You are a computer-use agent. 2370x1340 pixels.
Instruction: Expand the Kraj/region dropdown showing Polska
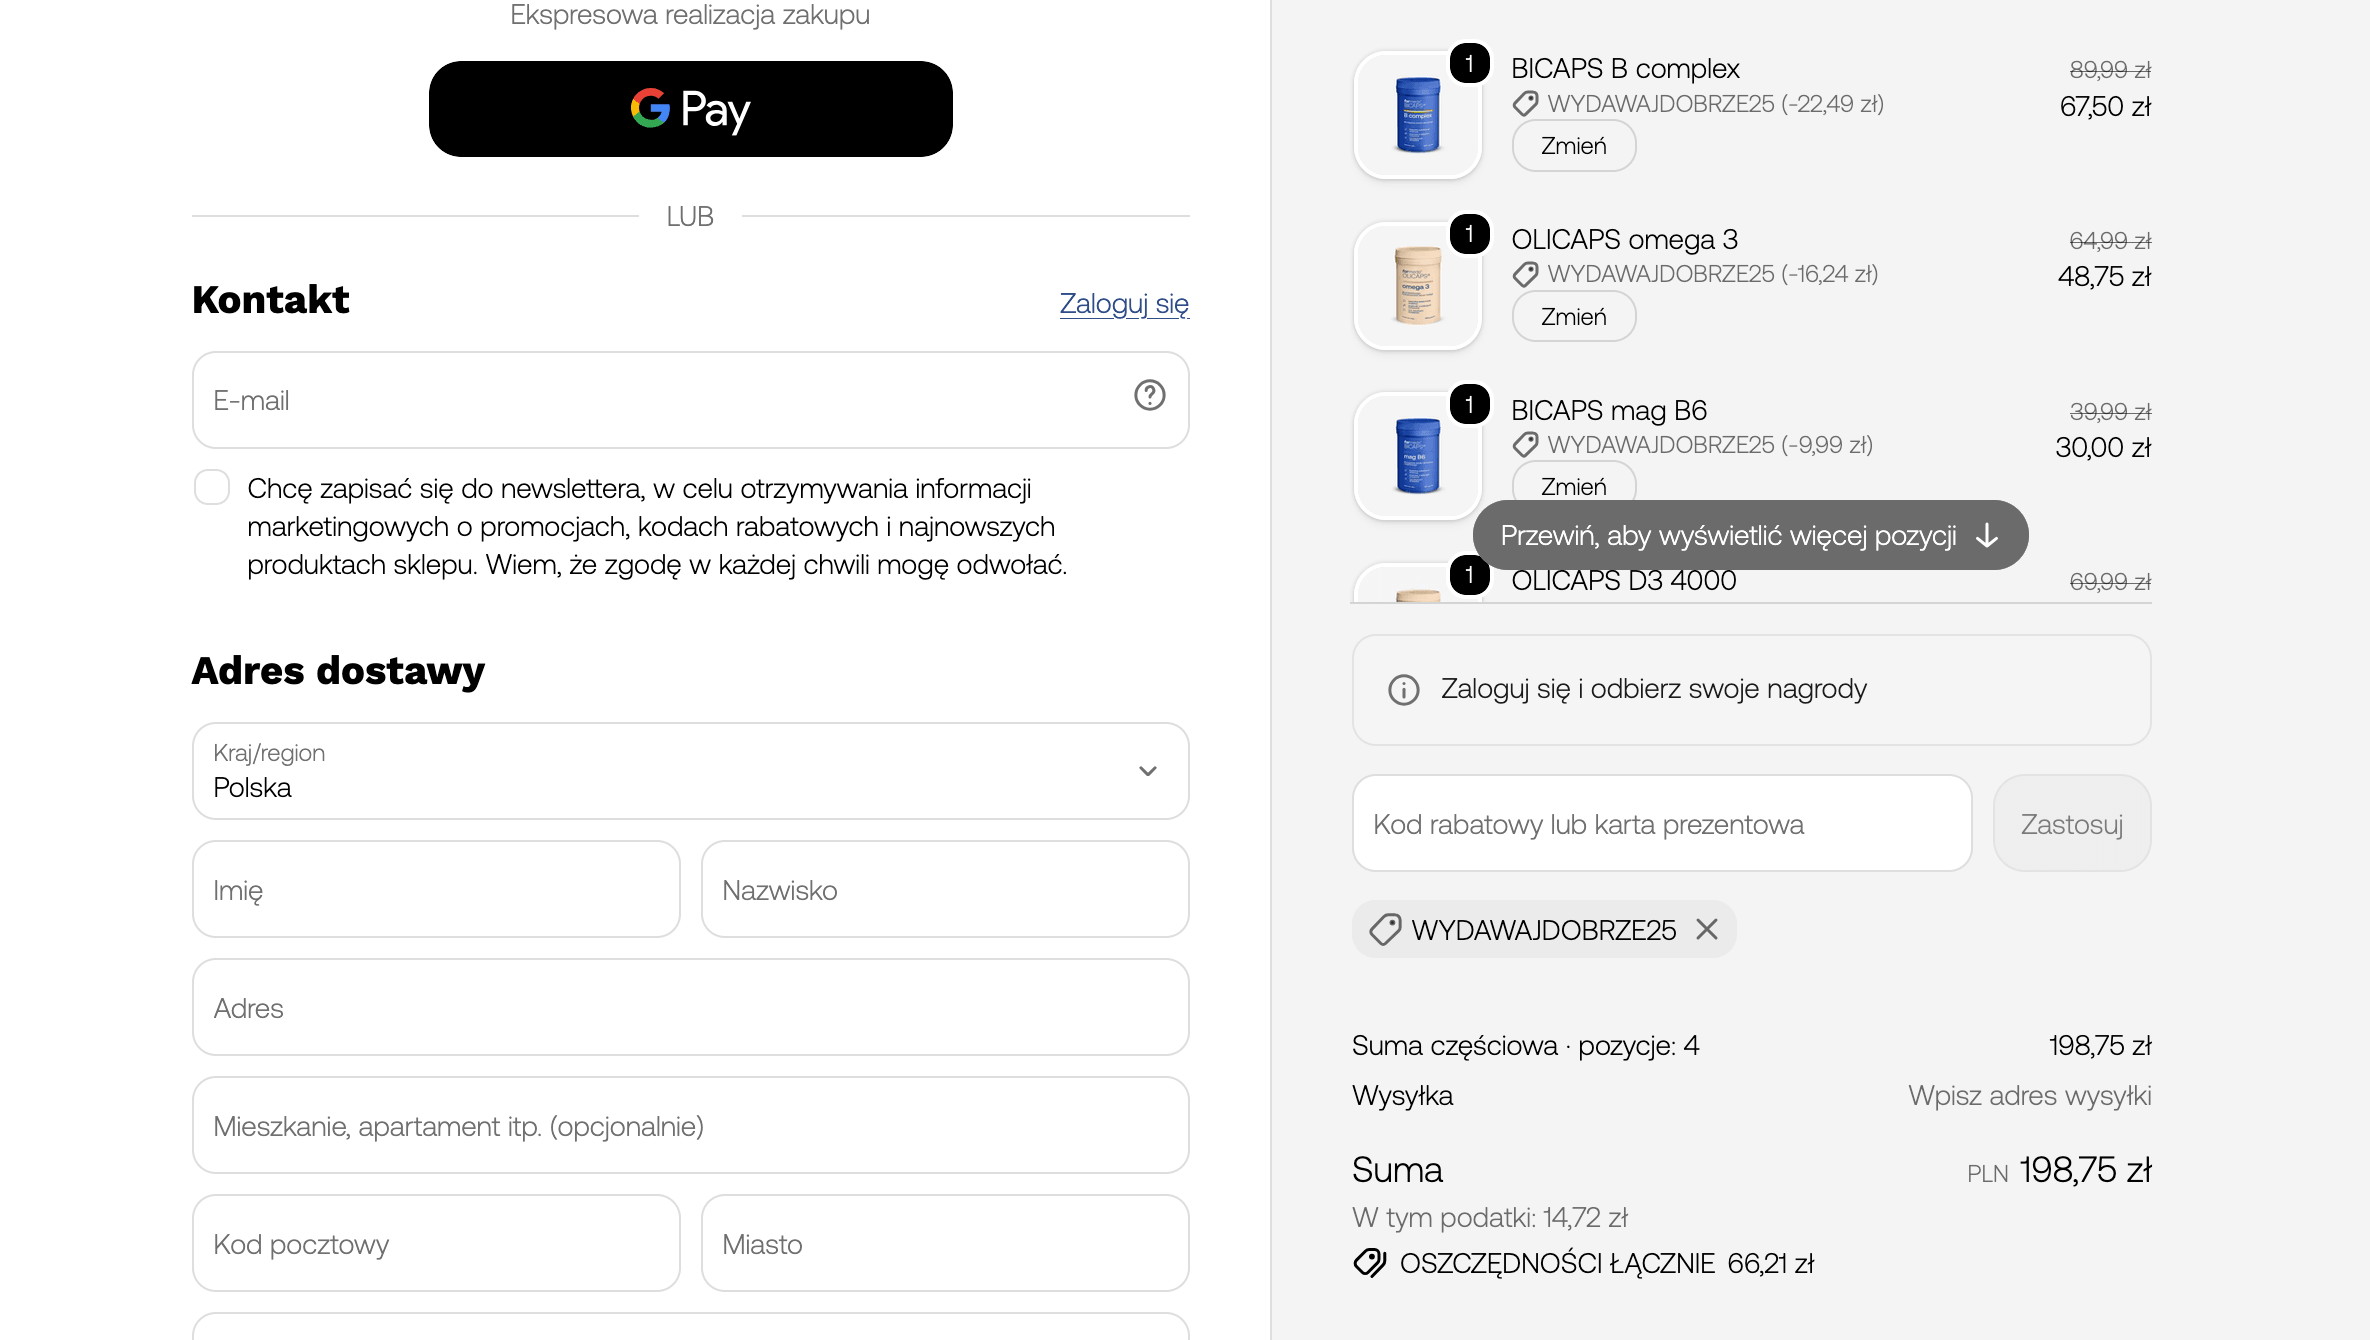691,771
